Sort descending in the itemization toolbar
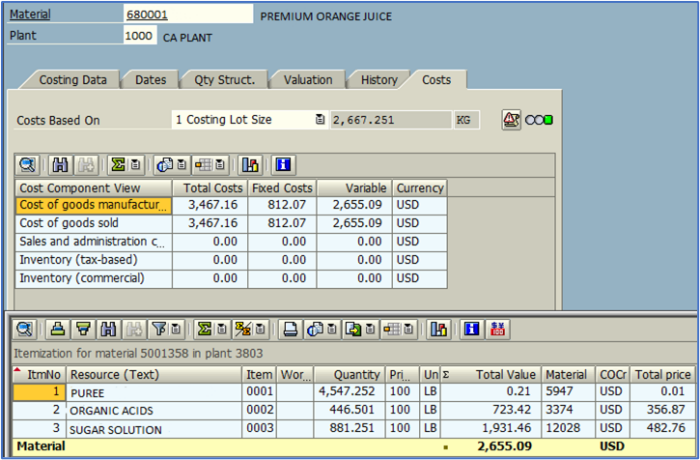Screen dimensions: 700x460 tap(83, 330)
